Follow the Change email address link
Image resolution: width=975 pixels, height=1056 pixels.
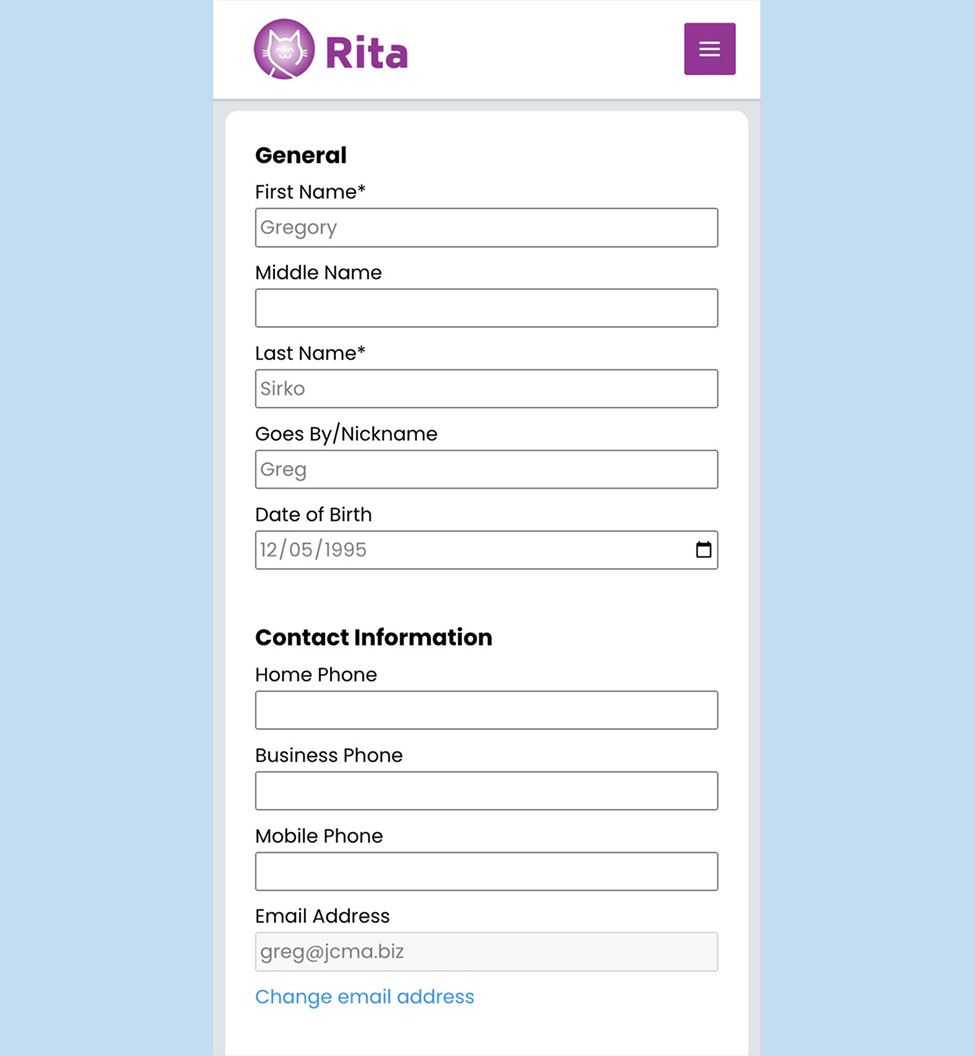point(364,997)
